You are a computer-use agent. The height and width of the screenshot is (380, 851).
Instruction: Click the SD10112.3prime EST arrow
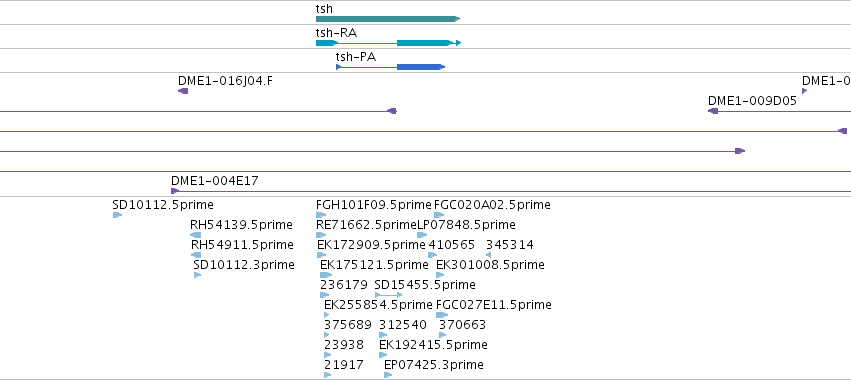198,275
